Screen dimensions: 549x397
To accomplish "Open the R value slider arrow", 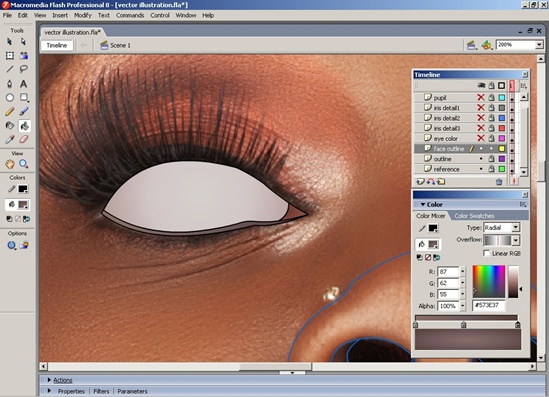I will click(x=463, y=272).
